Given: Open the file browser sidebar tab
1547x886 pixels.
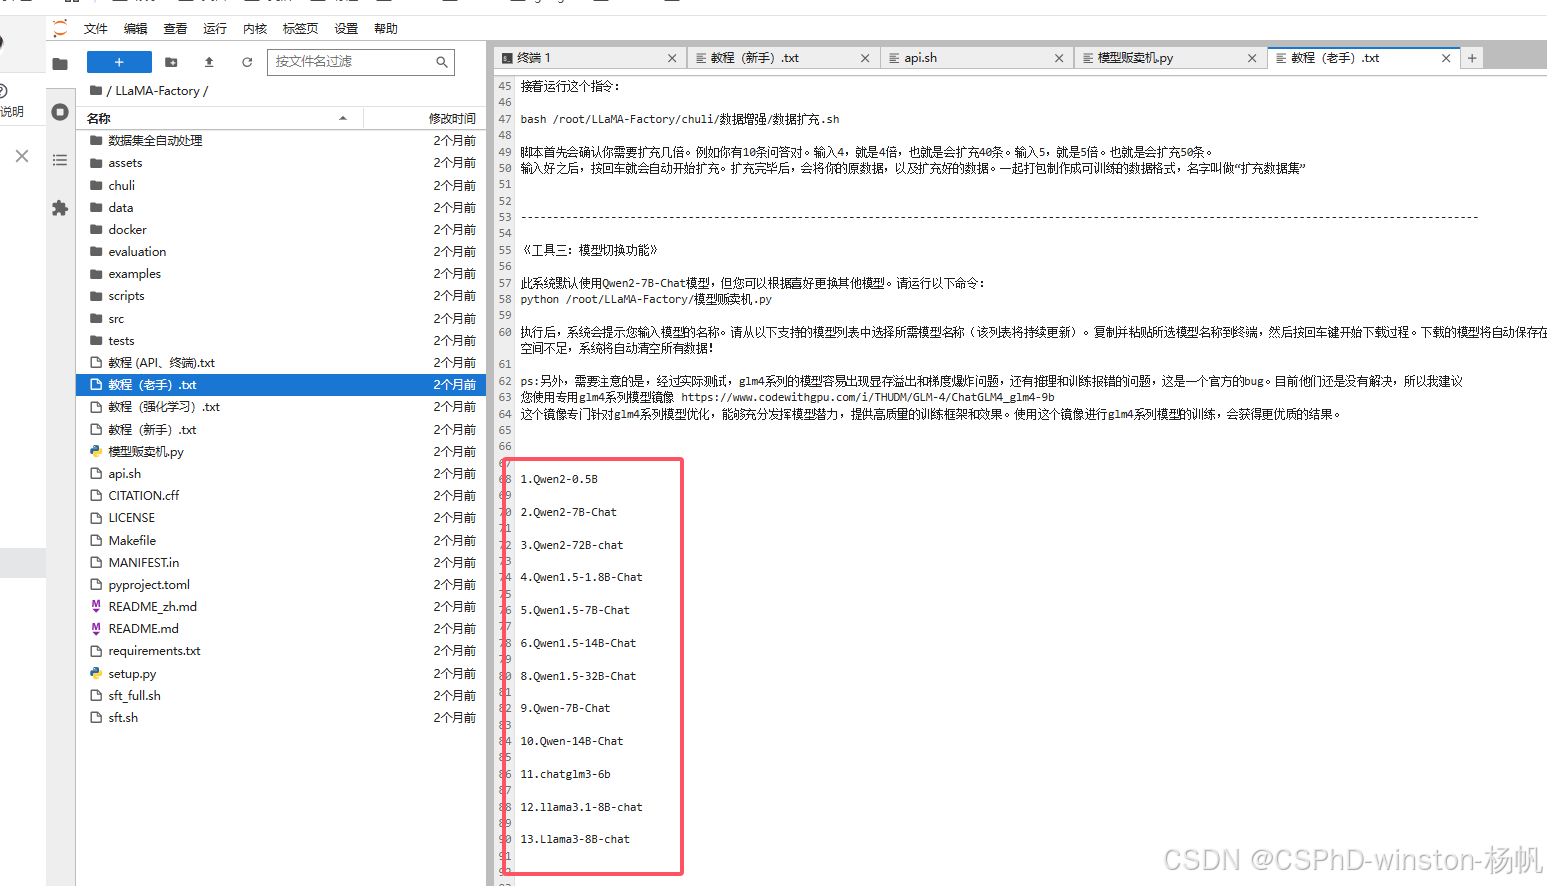Looking at the screenshot, I should [x=60, y=64].
